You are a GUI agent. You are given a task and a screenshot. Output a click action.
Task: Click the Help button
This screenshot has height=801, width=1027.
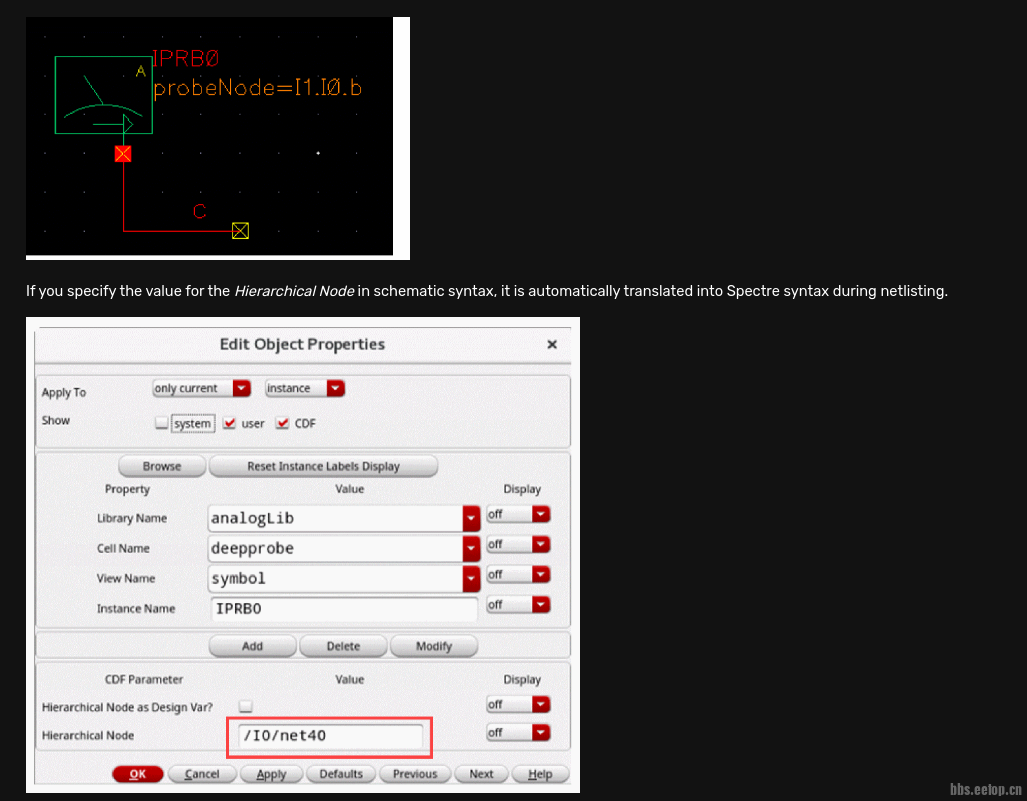540,774
